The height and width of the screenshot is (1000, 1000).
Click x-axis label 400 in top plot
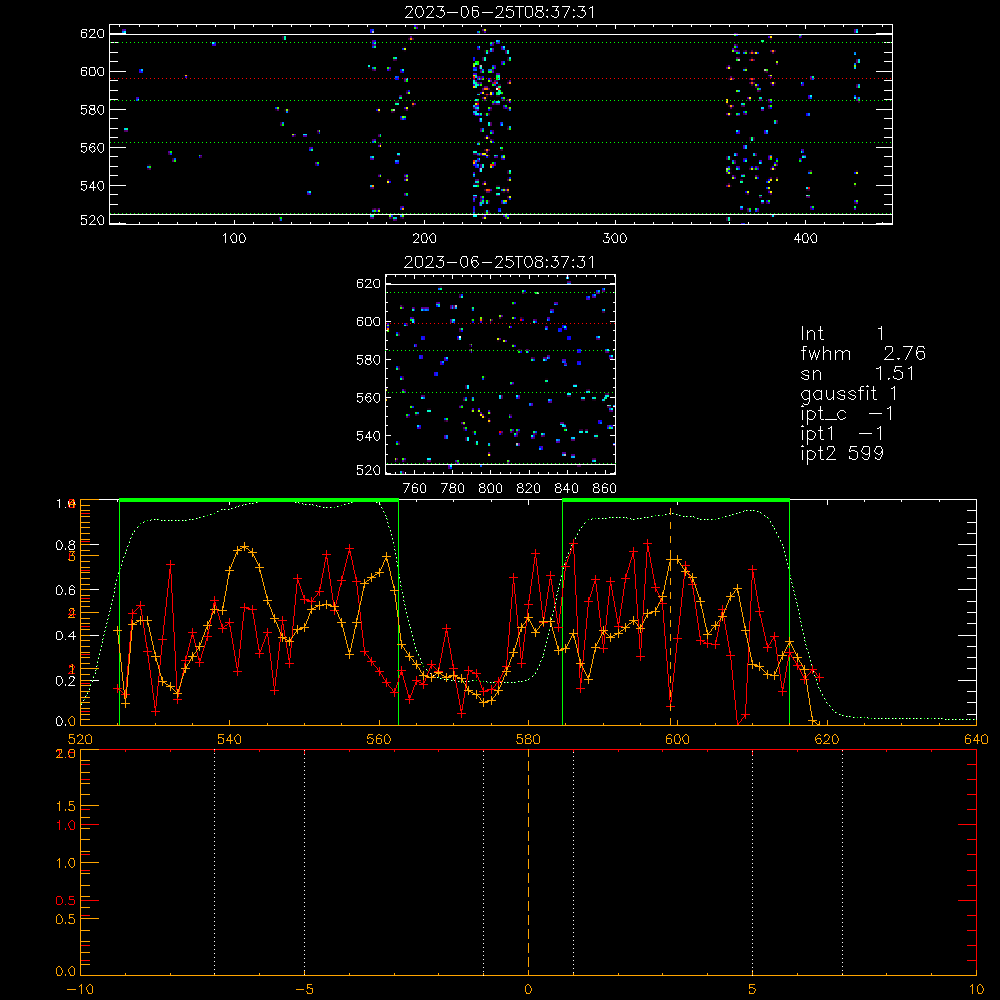pos(805,239)
